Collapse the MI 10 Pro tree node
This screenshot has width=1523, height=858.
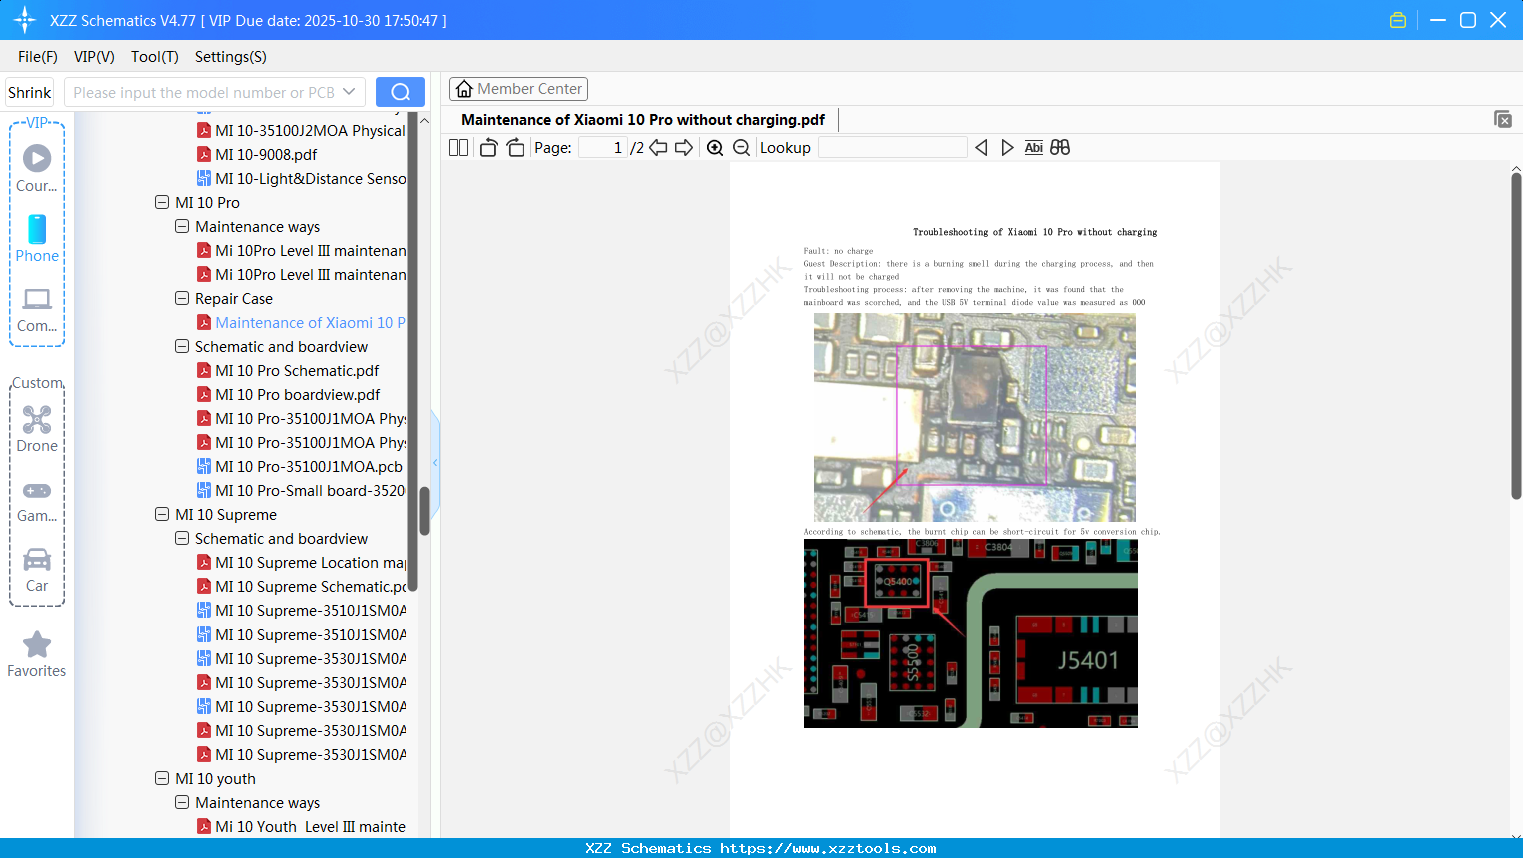coord(162,202)
